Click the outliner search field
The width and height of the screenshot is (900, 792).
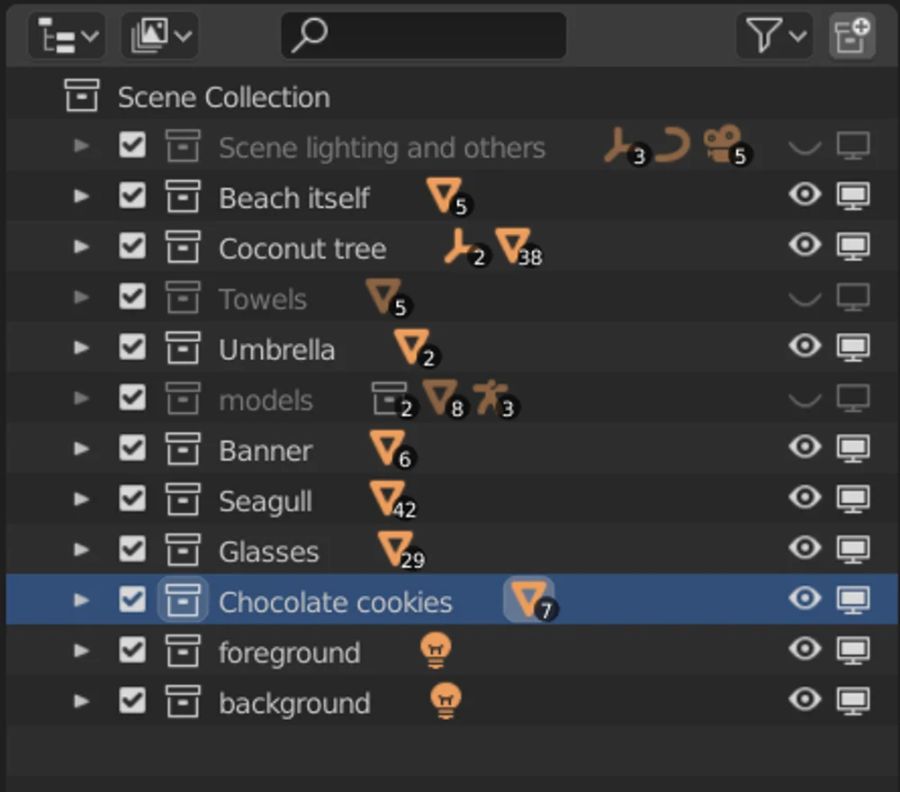click(424, 37)
